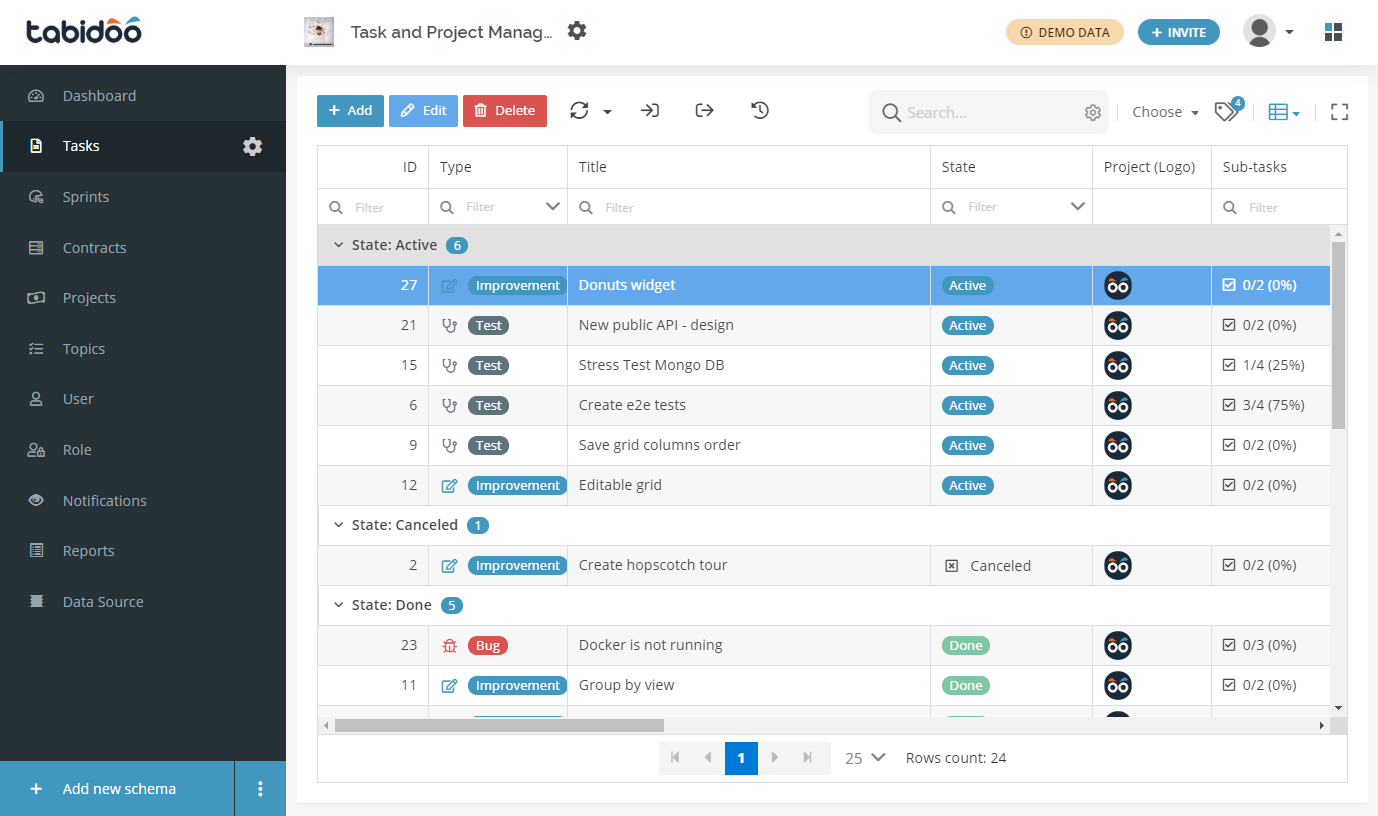The width and height of the screenshot is (1378, 816).
Task: Click the tabidoo logo
Action: click(x=84, y=31)
